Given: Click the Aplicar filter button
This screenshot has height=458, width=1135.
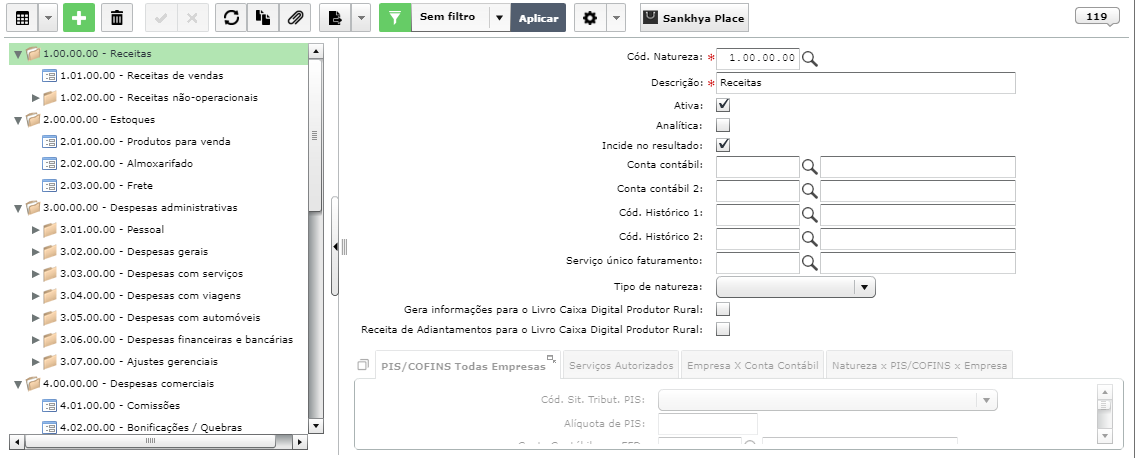Looking at the screenshot, I should pyautogui.click(x=538, y=18).
